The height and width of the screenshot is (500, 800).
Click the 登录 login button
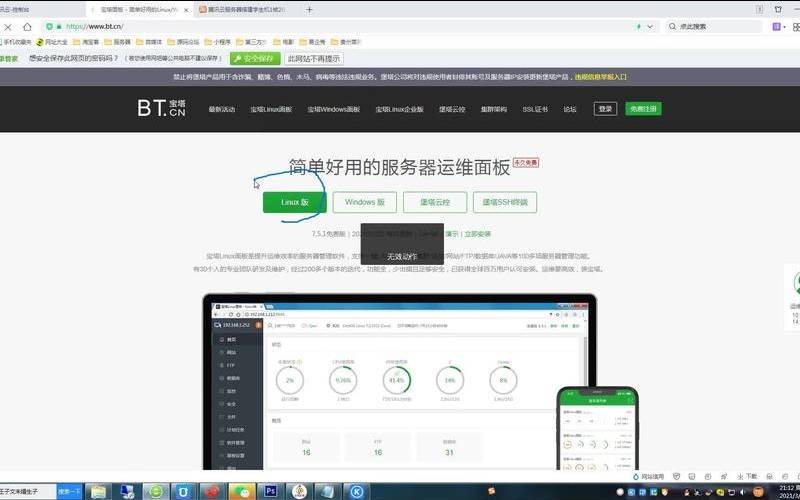(x=605, y=109)
